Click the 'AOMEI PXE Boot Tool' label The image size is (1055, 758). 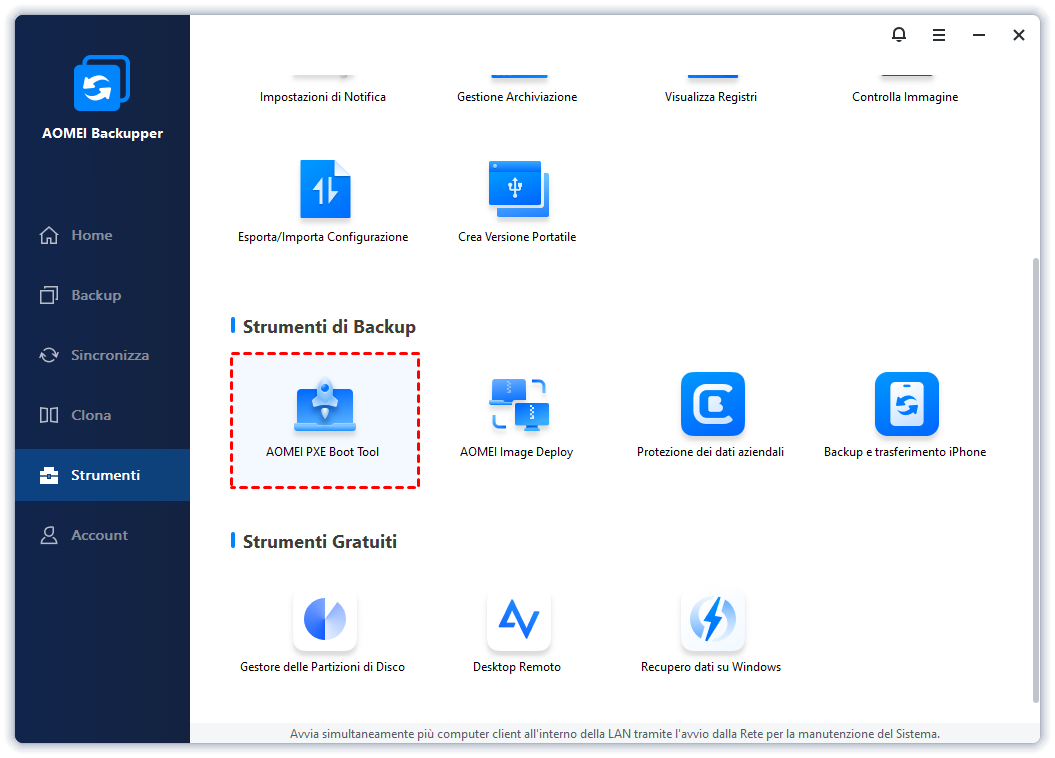coord(322,452)
